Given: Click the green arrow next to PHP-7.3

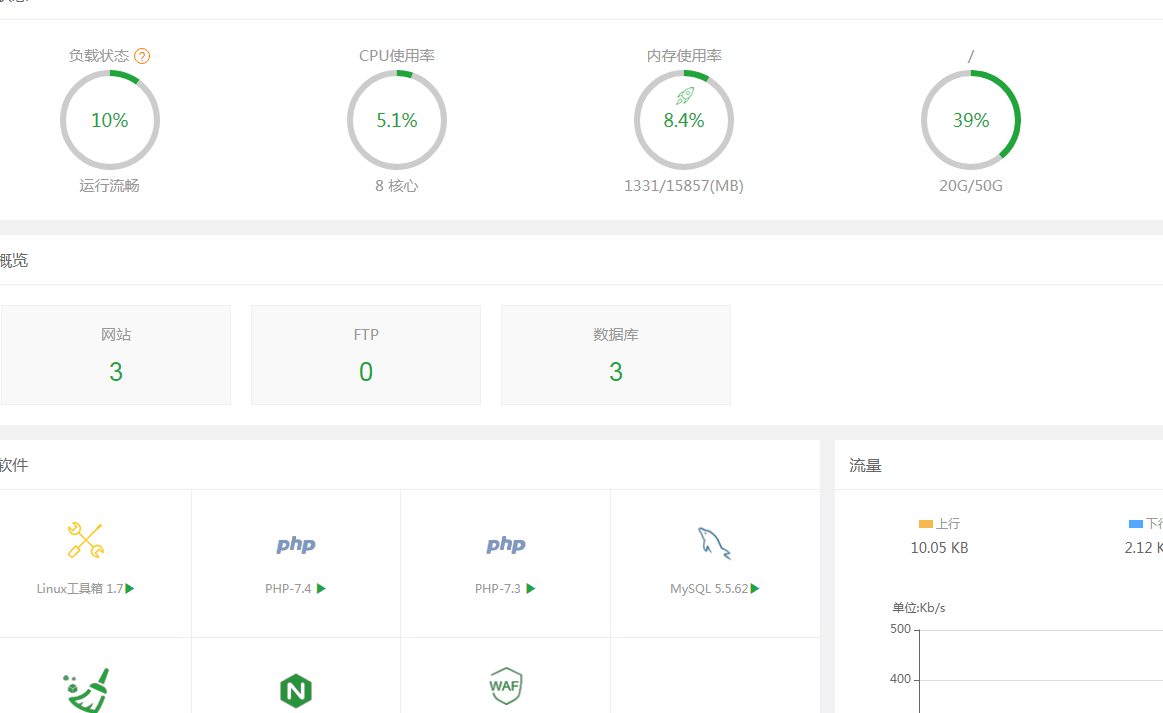Looking at the screenshot, I should click(531, 588).
